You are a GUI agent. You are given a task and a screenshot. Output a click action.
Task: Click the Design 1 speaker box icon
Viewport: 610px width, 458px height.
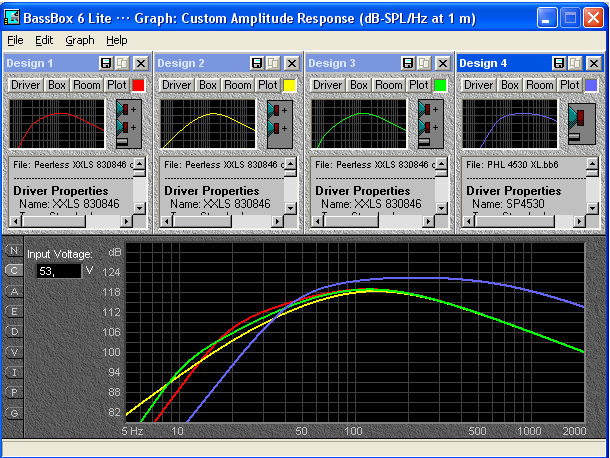click(129, 124)
